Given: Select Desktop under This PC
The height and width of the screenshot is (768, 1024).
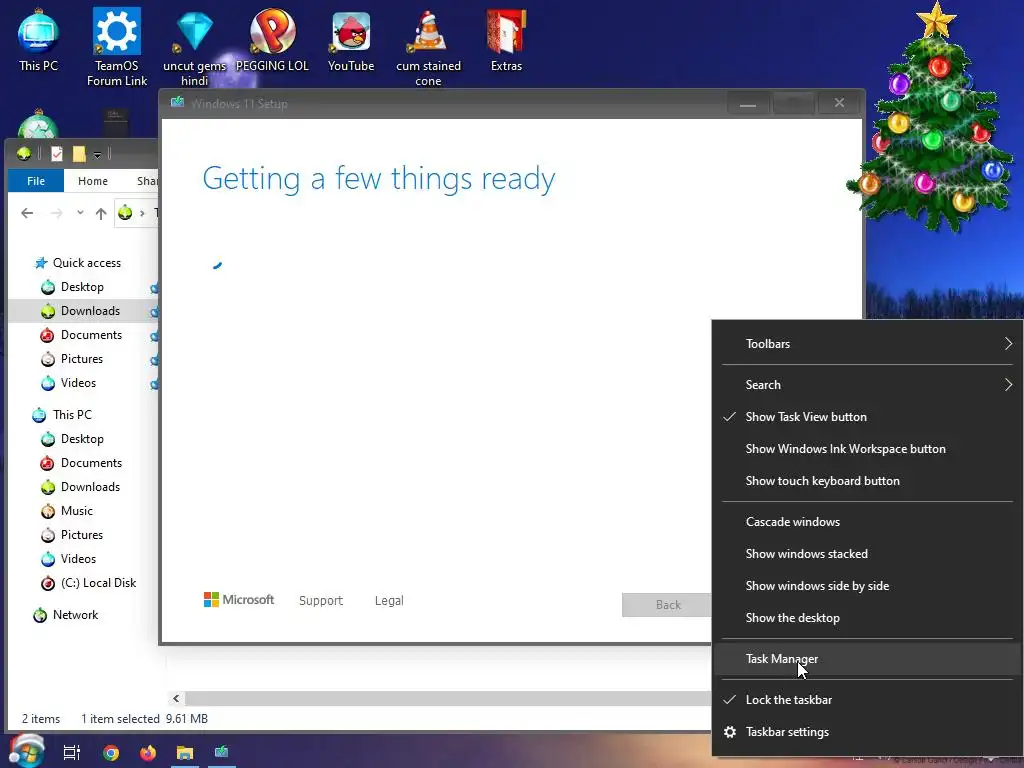Looking at the screenshot, I should [x=82, y=439].
